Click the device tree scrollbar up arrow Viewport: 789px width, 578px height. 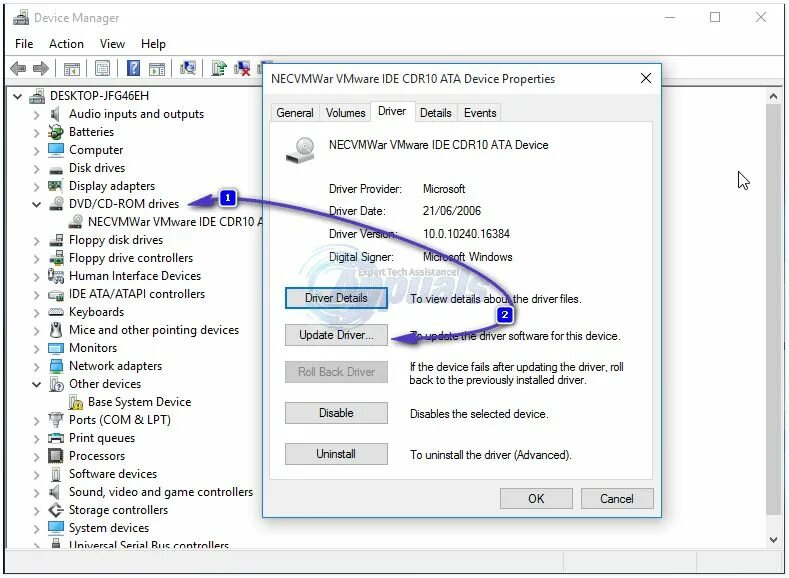pos(773,96)
